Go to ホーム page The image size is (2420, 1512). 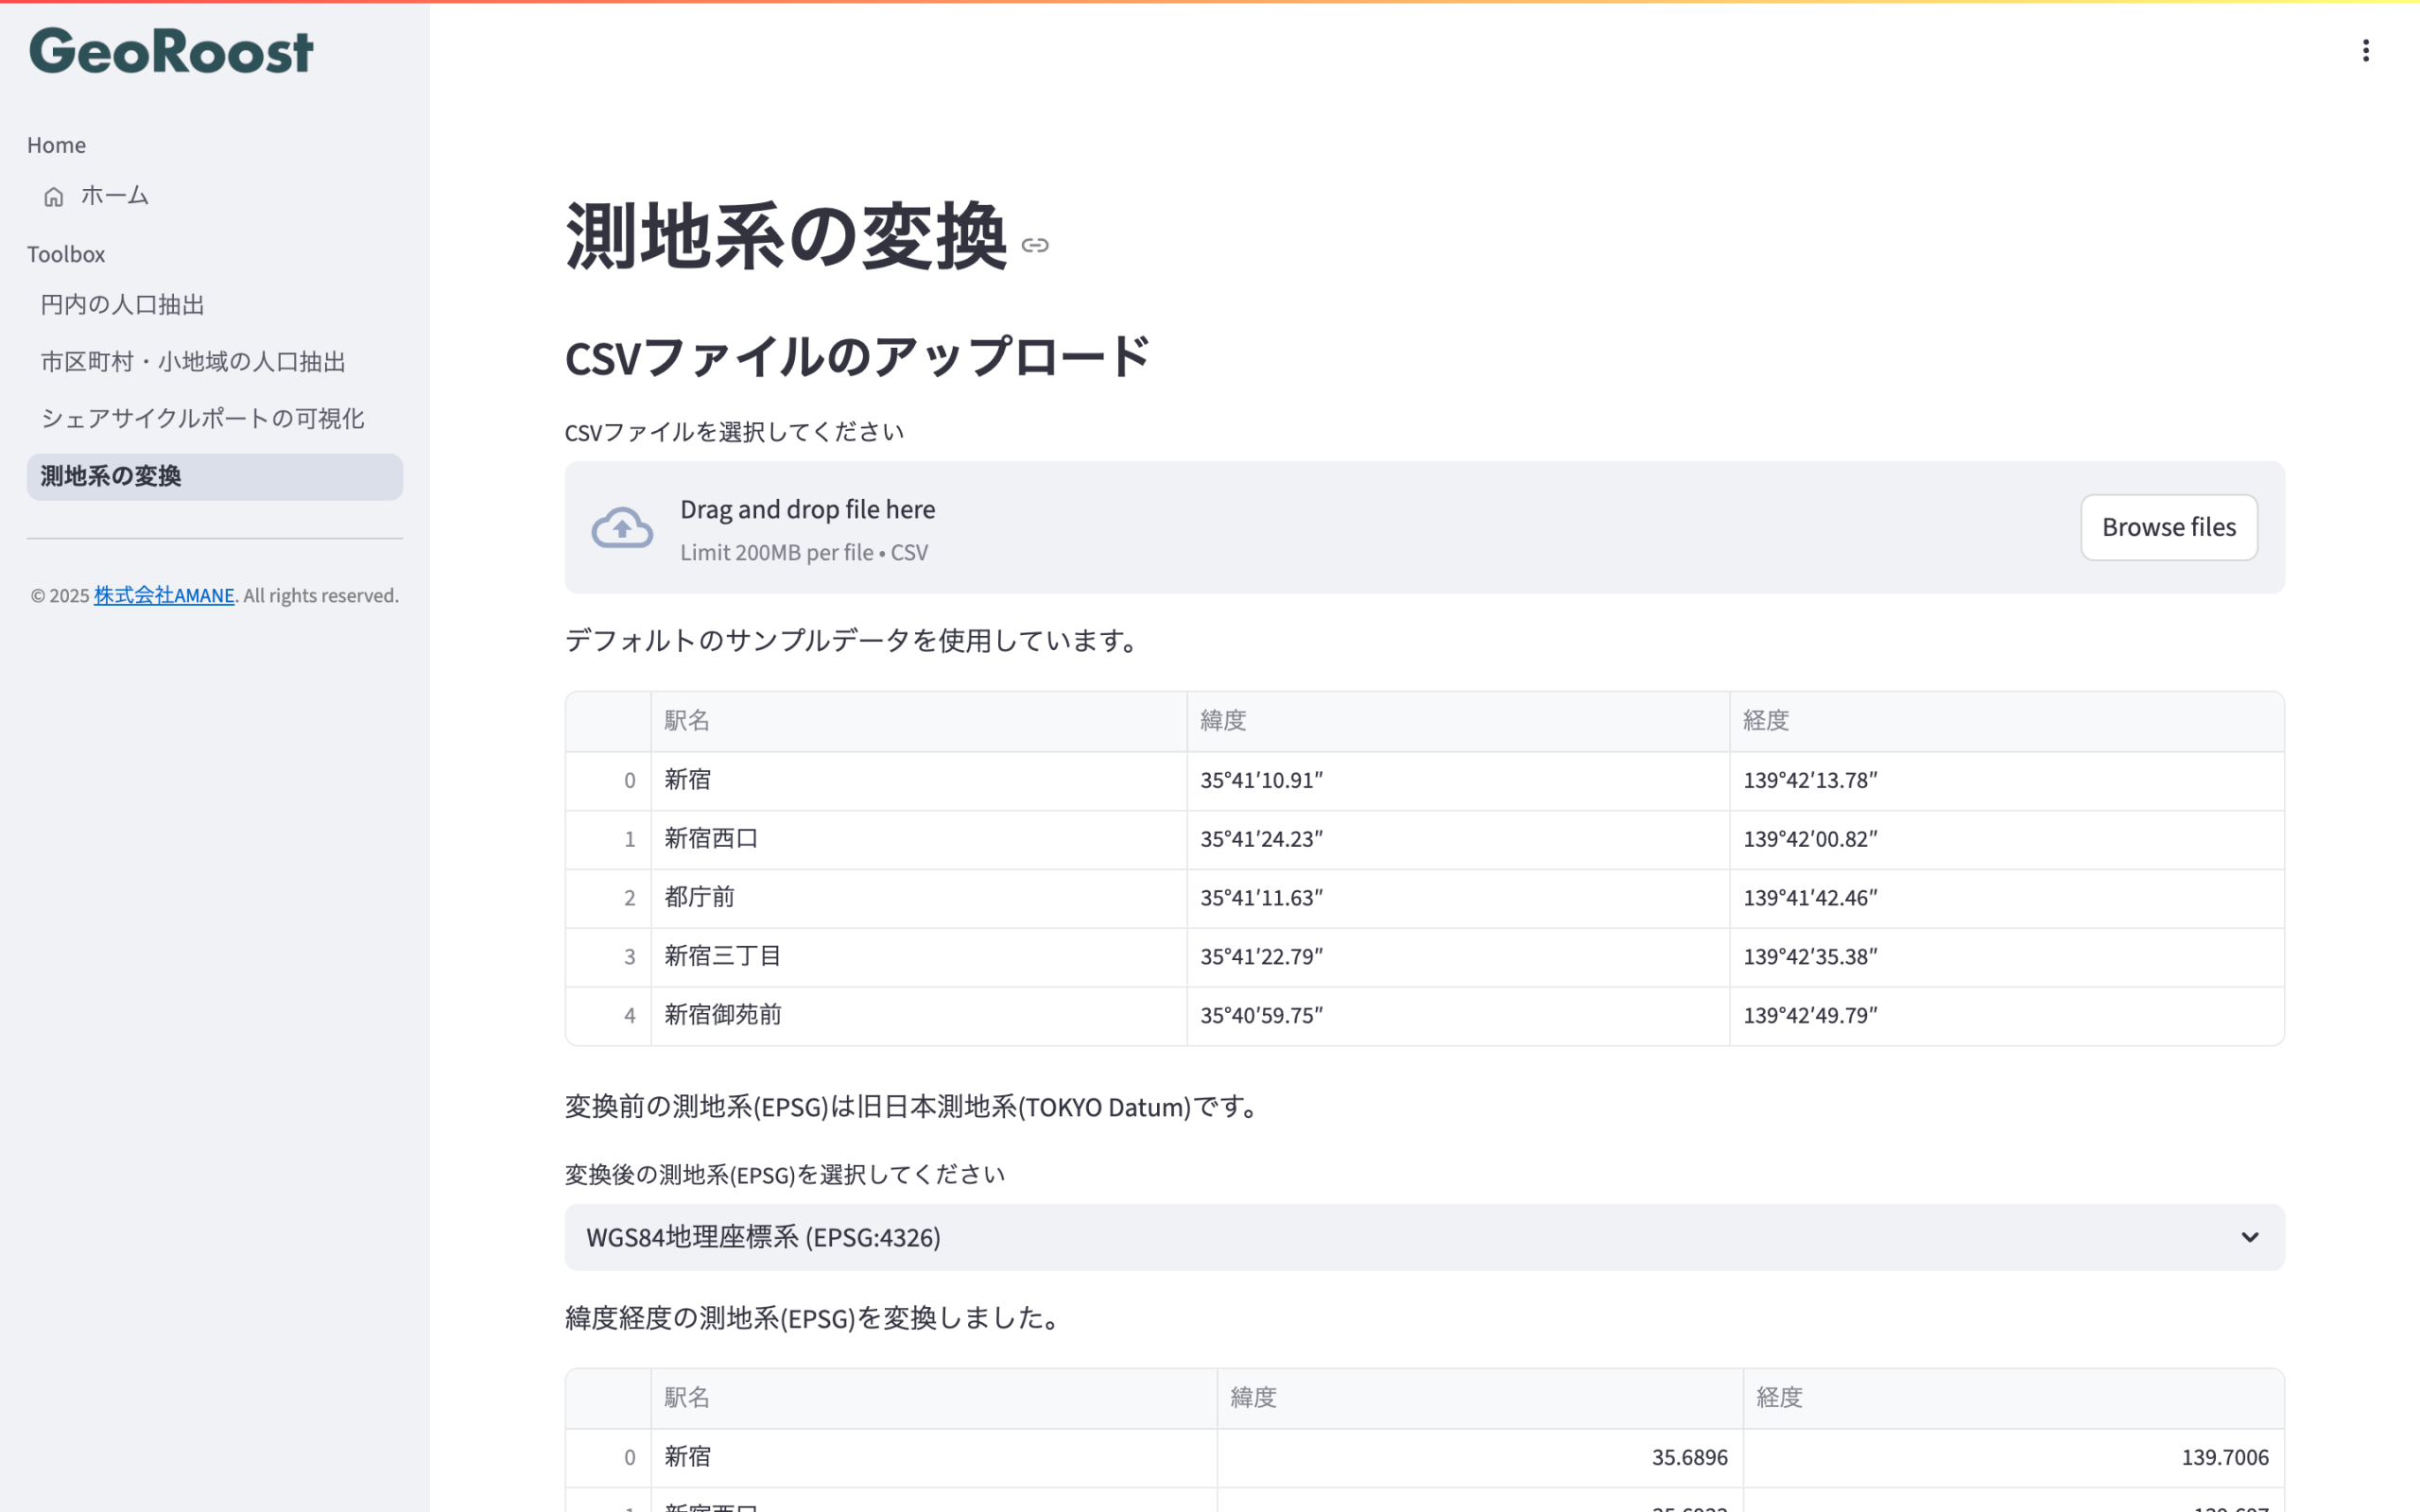115,196
